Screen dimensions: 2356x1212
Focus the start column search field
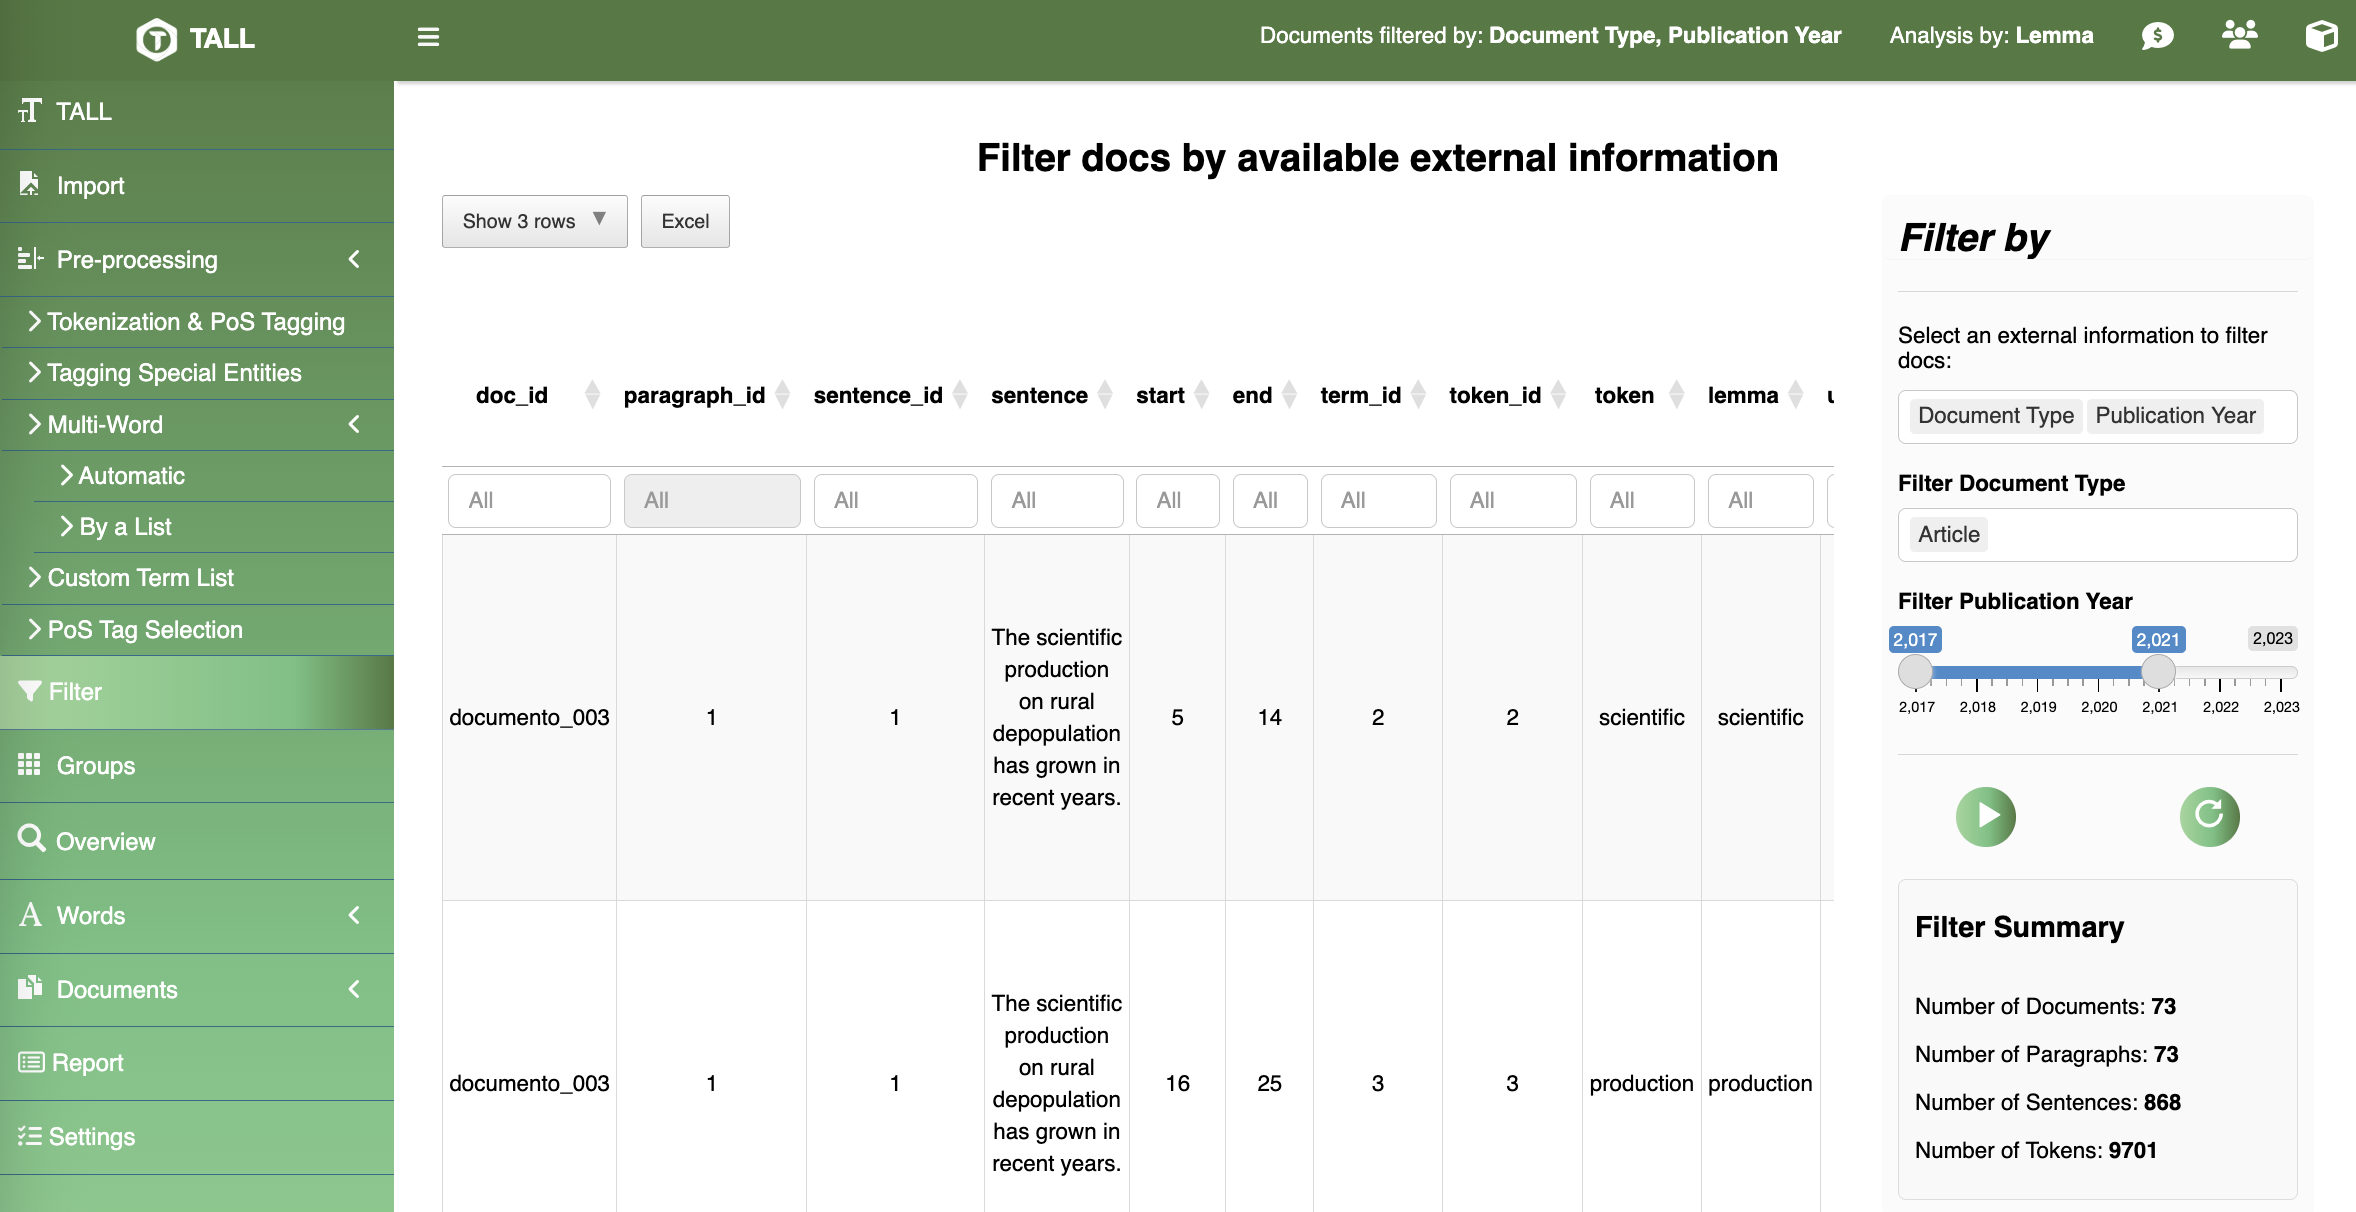point(1177,500)
